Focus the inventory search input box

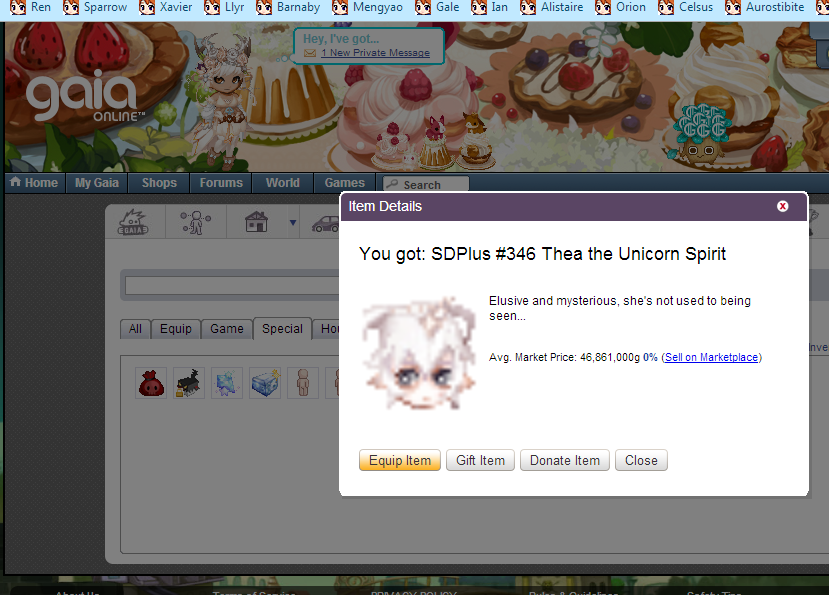pos(233,286)
